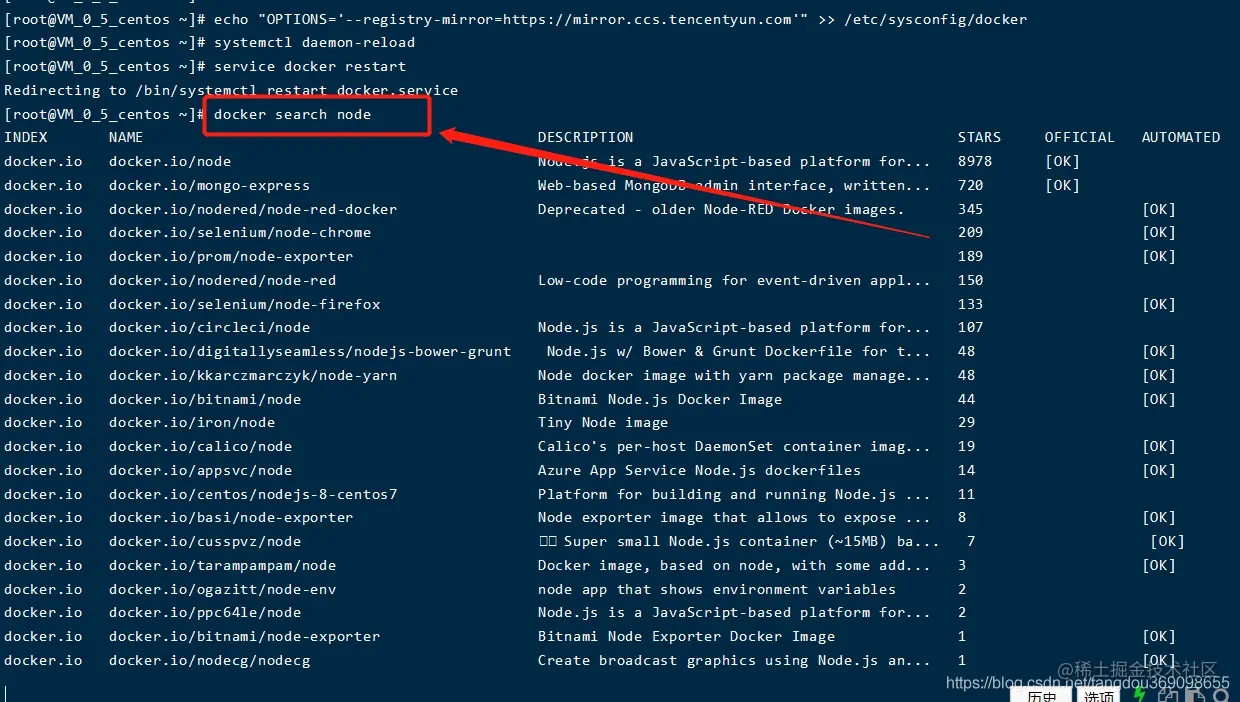Click the stars value 189
Image resolution: width=1240 pixels, height=702 pixels.
970,256
